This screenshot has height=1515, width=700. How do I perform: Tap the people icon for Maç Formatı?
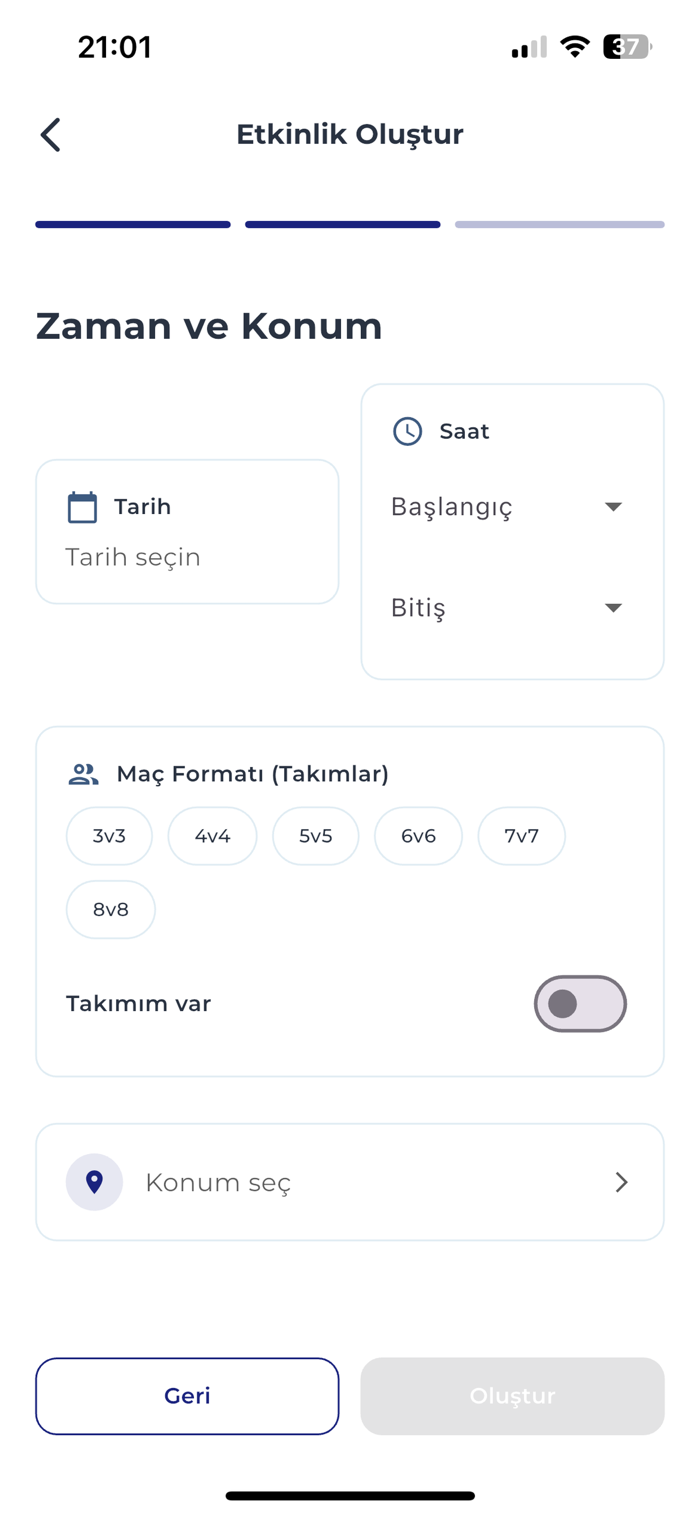click(x=84, y=774)
